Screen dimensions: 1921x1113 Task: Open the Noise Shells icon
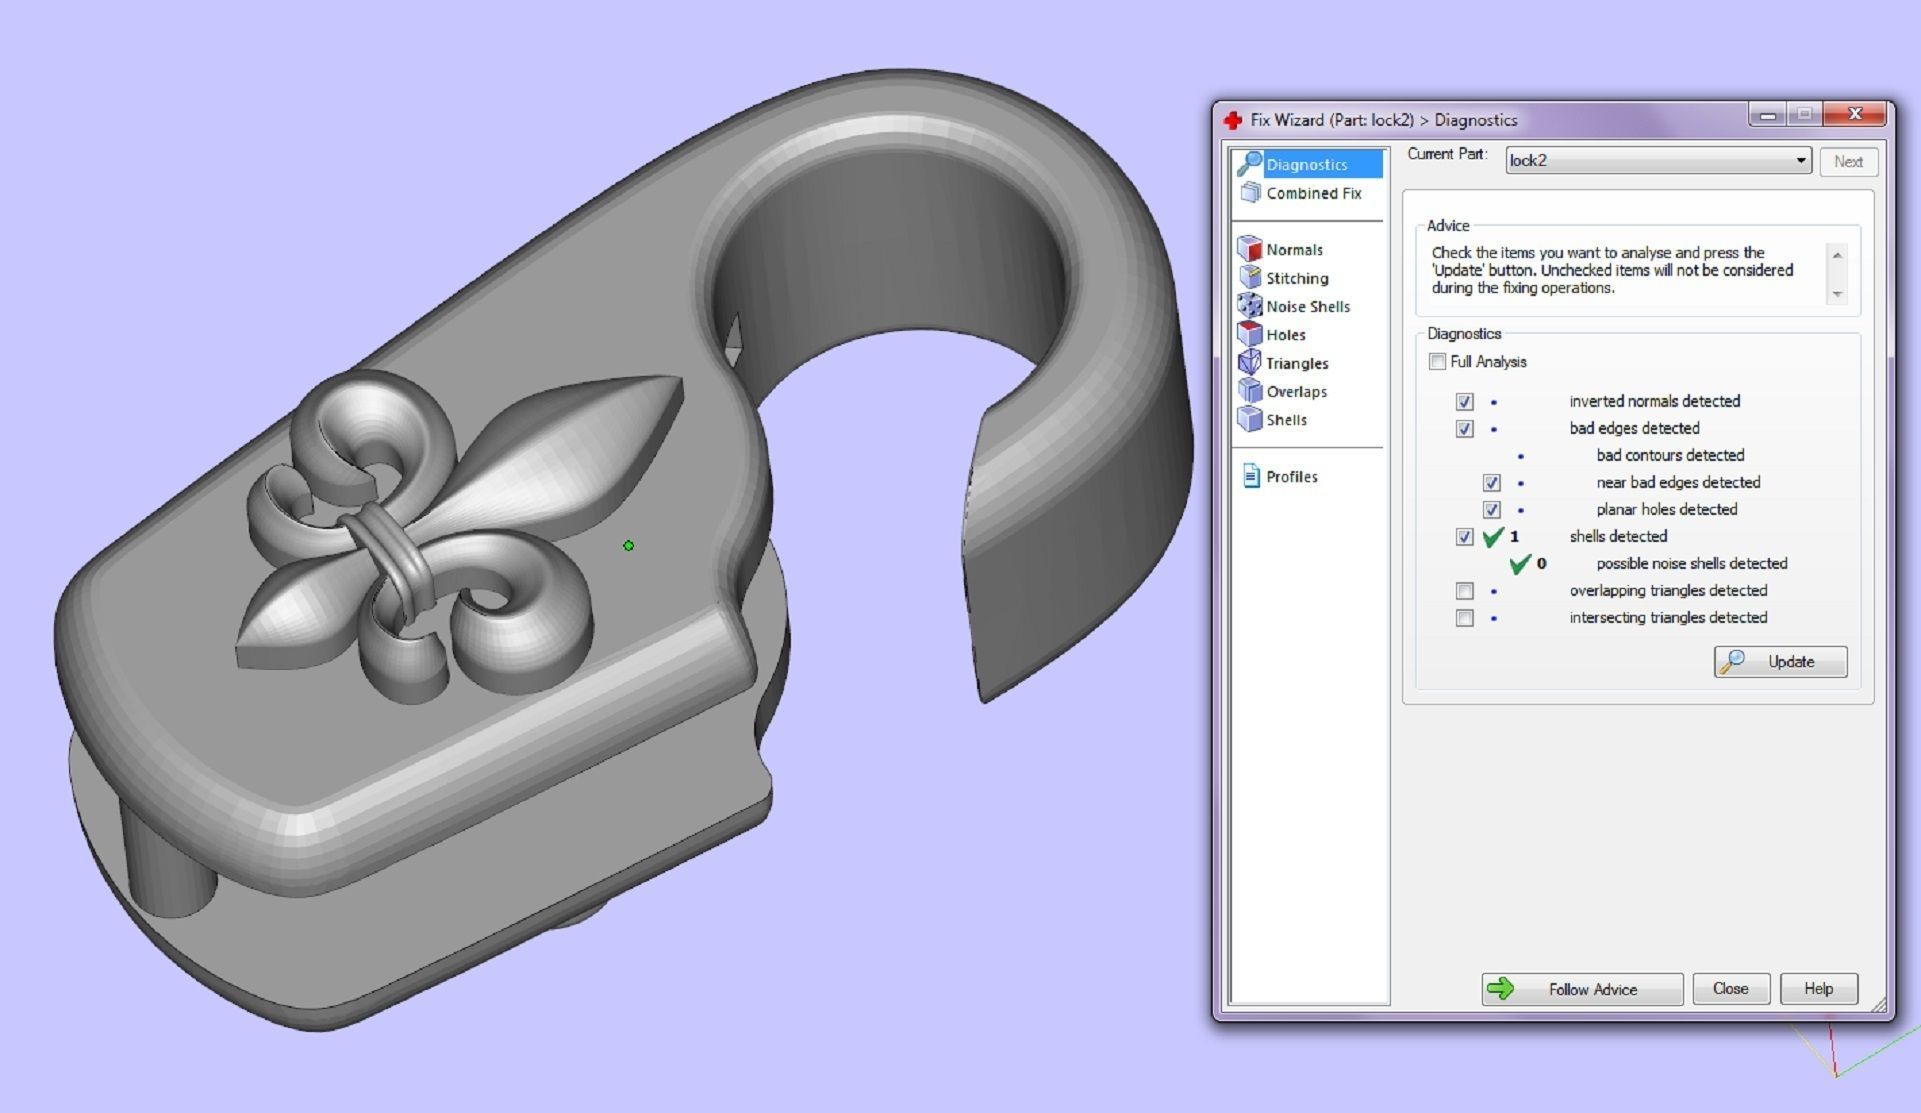[1249, 306]
